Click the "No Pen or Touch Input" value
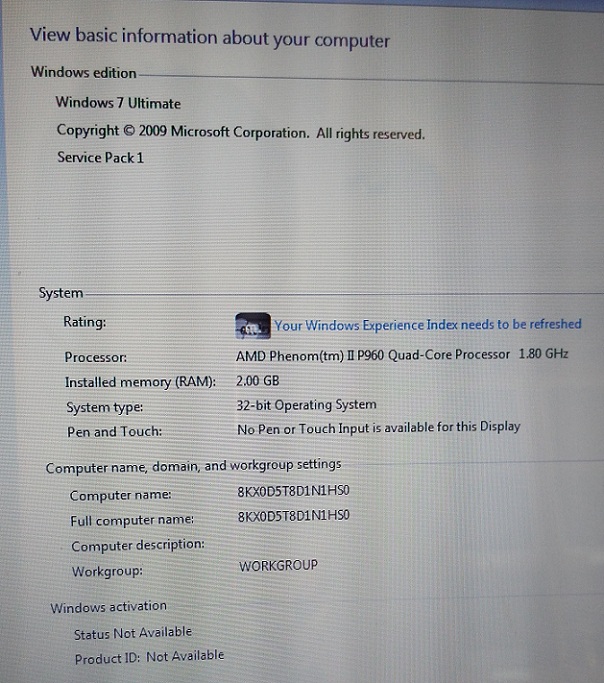The width and height of the screenshot is (604, 683). (378, 428)
